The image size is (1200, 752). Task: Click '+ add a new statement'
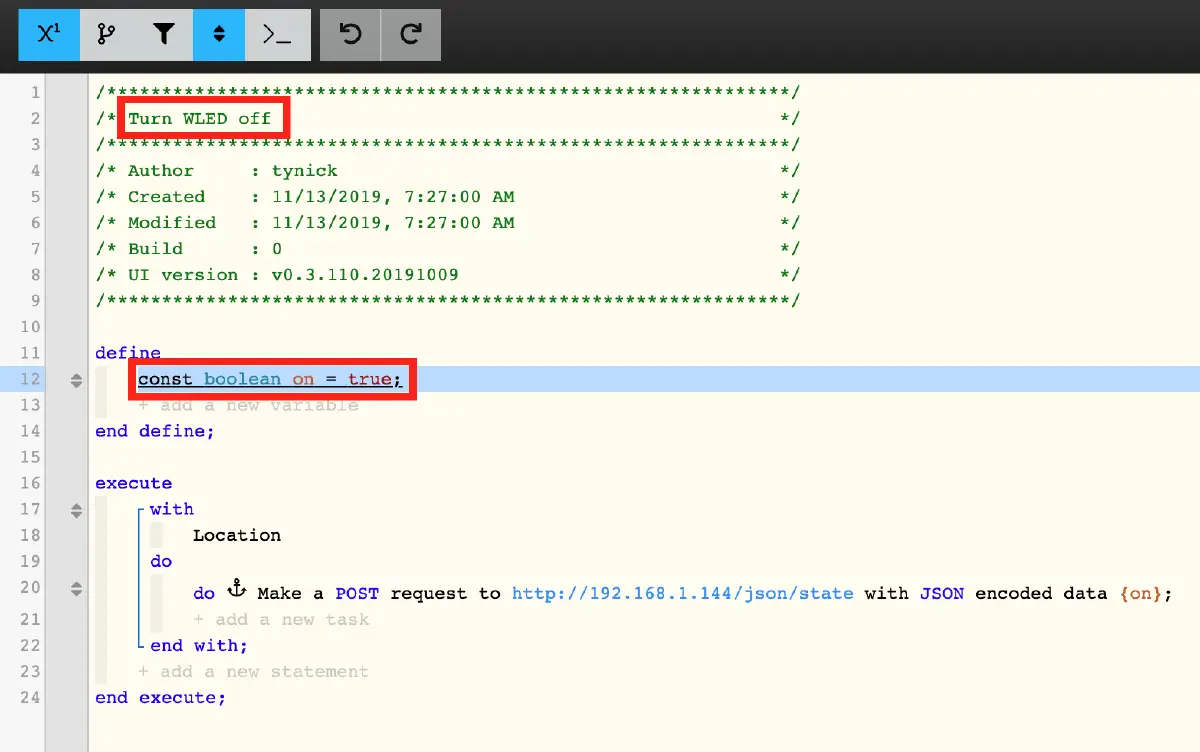point(253,672)
